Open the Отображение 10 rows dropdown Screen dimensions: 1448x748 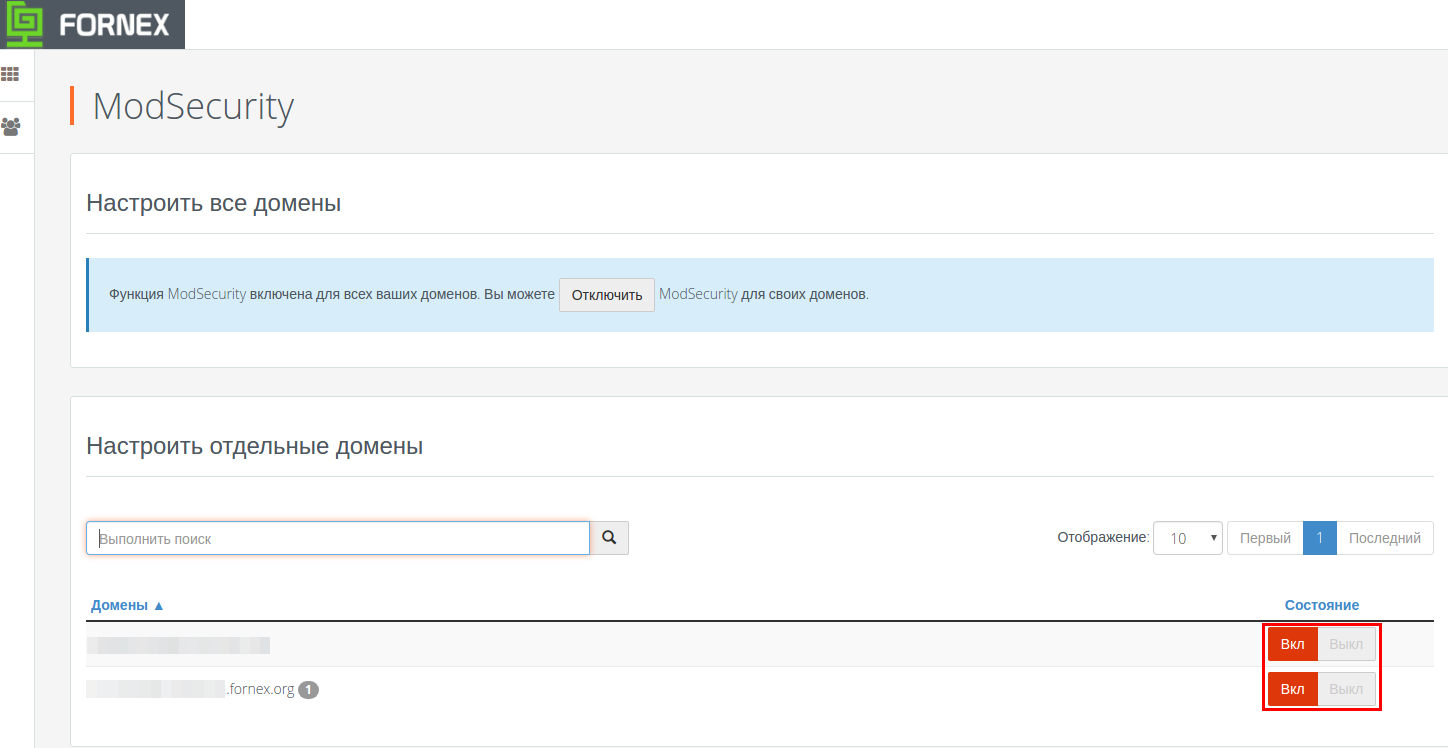pos(1188,538)
